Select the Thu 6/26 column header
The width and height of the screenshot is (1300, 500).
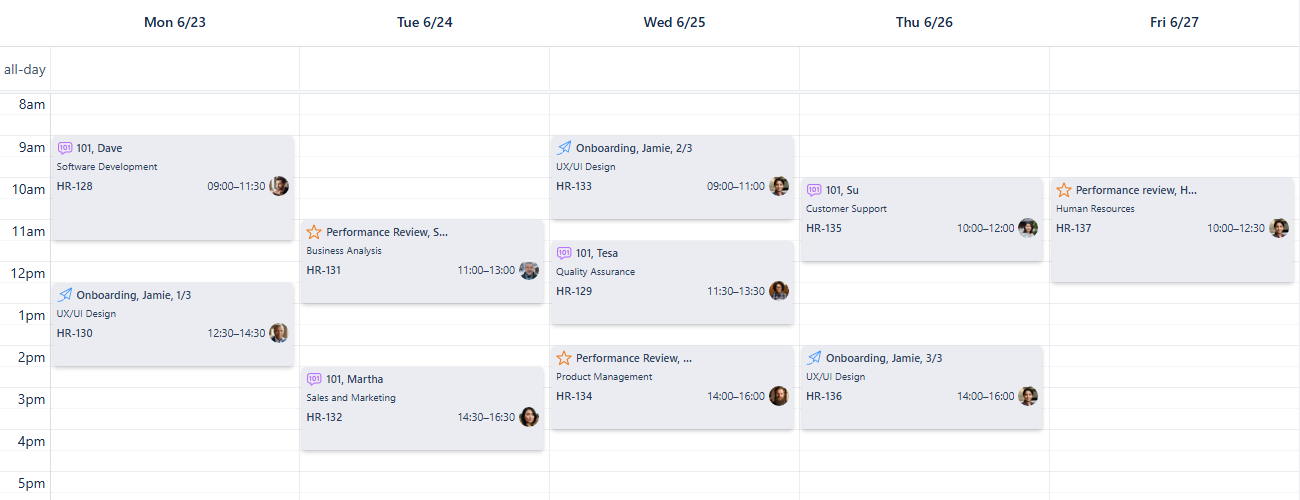[924, 22]
